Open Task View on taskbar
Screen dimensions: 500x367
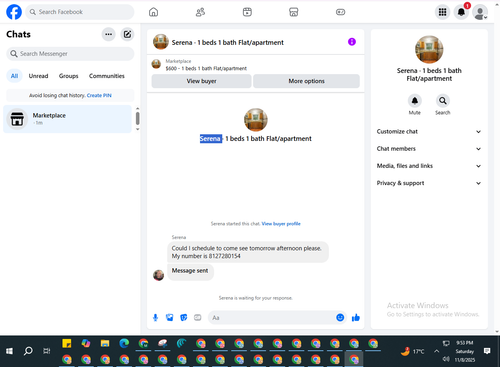(47, 351)
